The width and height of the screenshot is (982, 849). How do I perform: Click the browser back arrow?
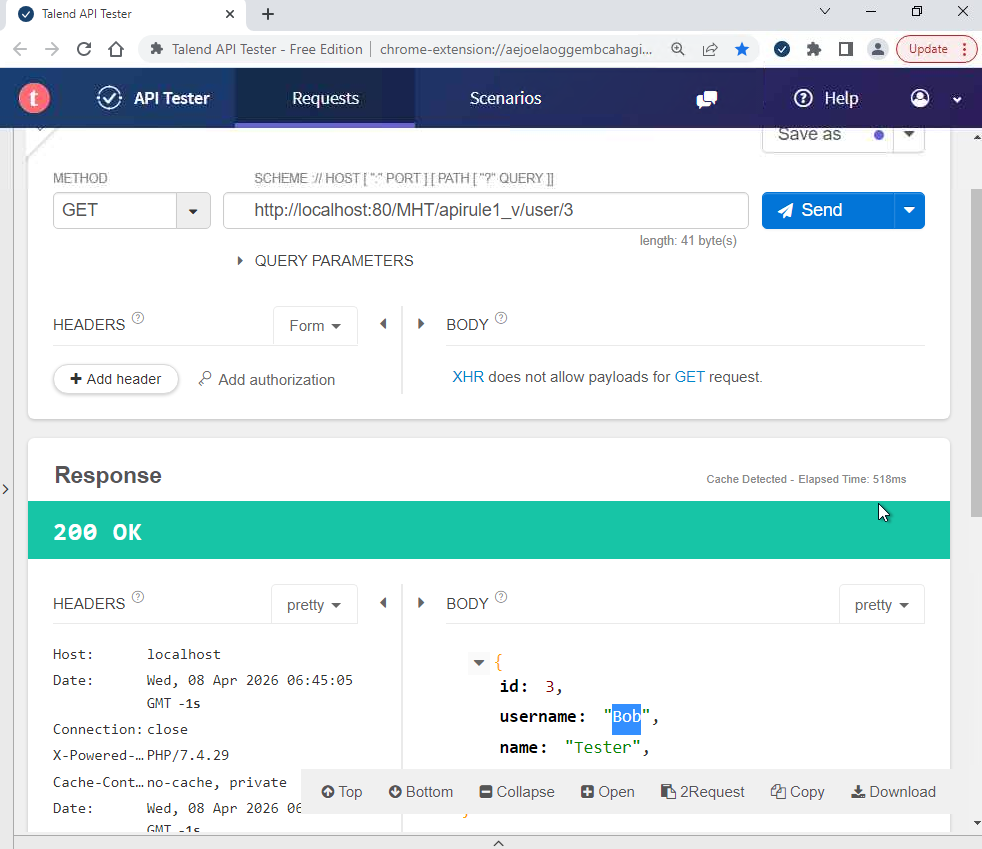pyautogui.click(x=20, y=49)
